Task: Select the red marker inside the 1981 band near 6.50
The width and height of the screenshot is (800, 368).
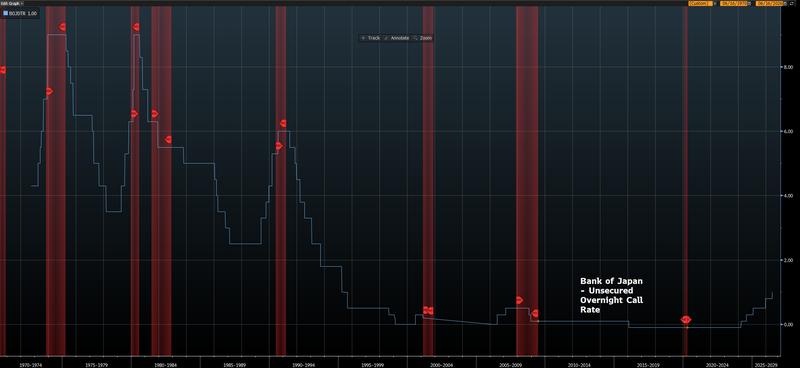Action: point(155,114)
